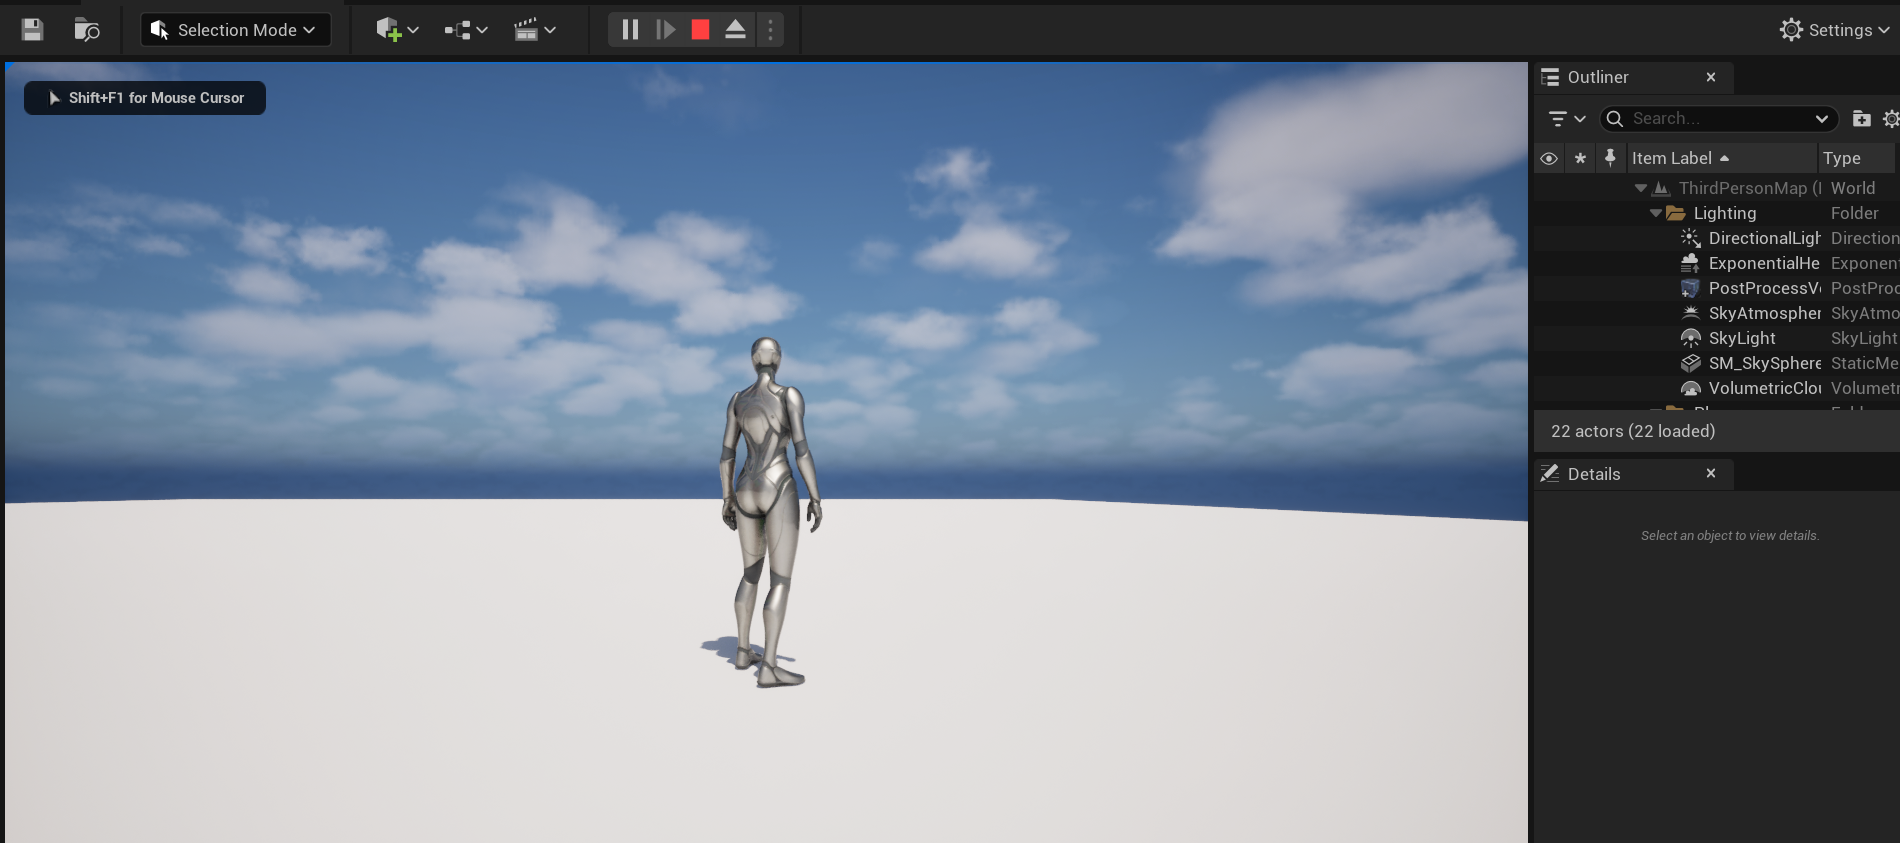1900x843 pixels.
Task: Sort by Type column
Action: coord(1856,158)
